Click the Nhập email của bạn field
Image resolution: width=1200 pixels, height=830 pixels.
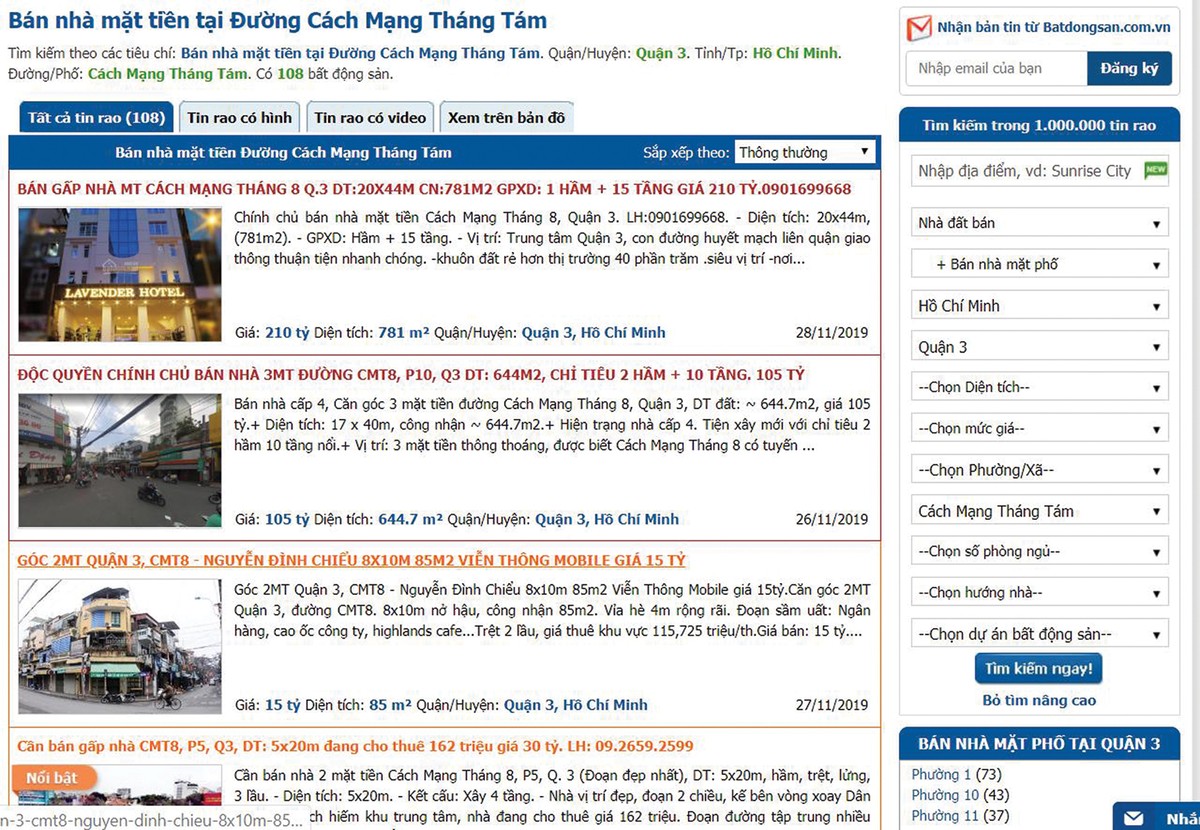(996, 68)
